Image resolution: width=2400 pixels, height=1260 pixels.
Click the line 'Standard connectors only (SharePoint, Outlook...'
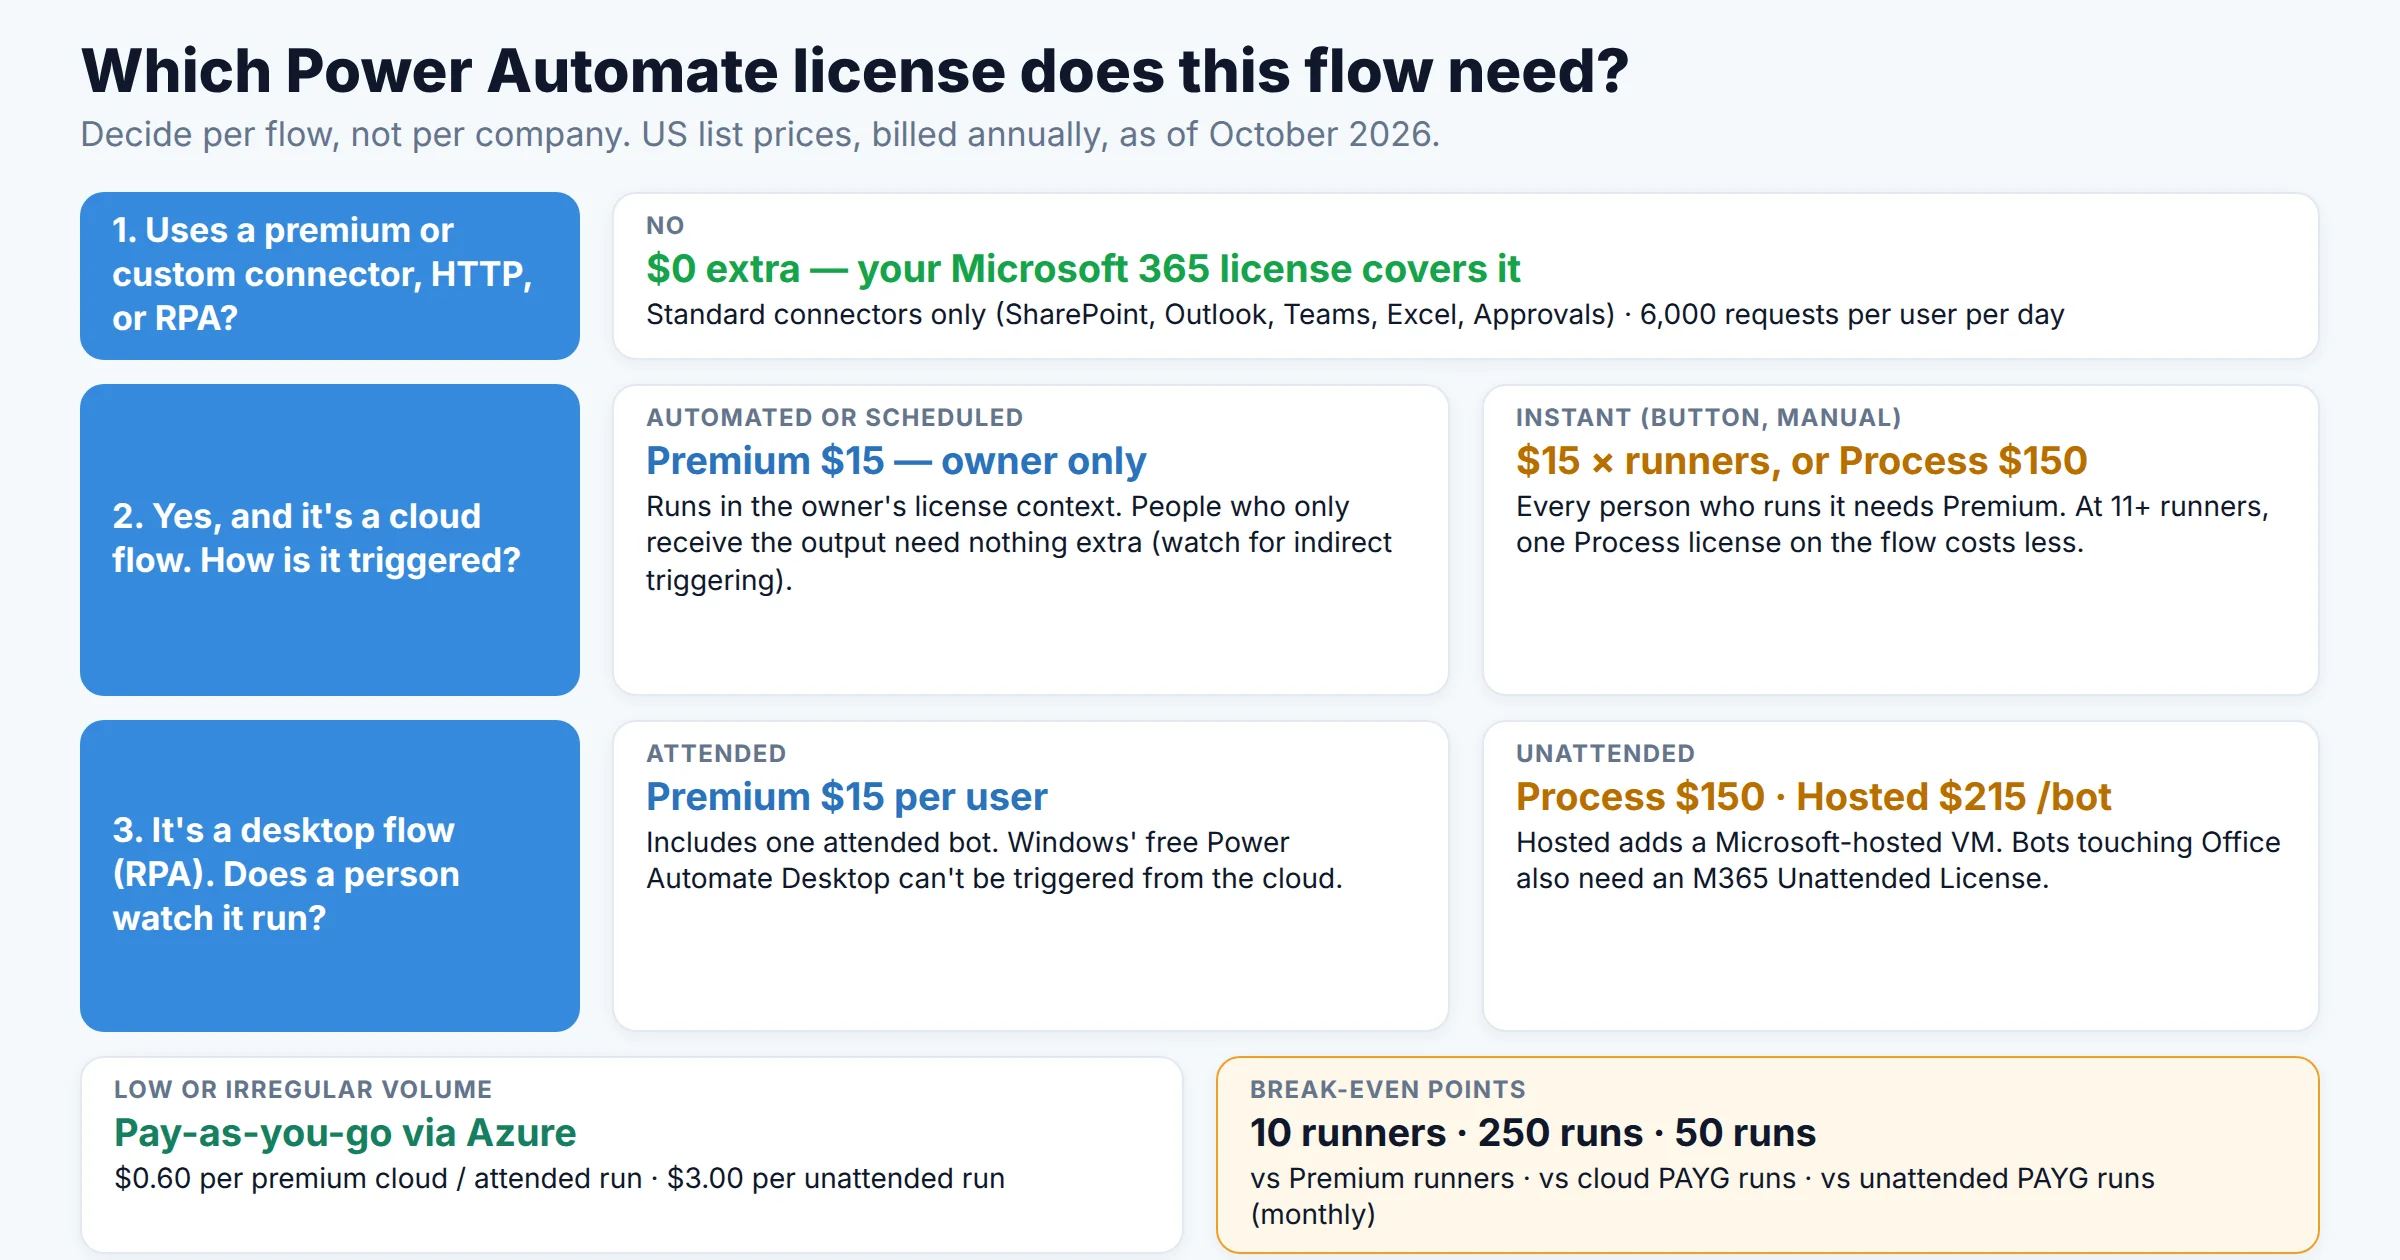[x=1355, y=315]
